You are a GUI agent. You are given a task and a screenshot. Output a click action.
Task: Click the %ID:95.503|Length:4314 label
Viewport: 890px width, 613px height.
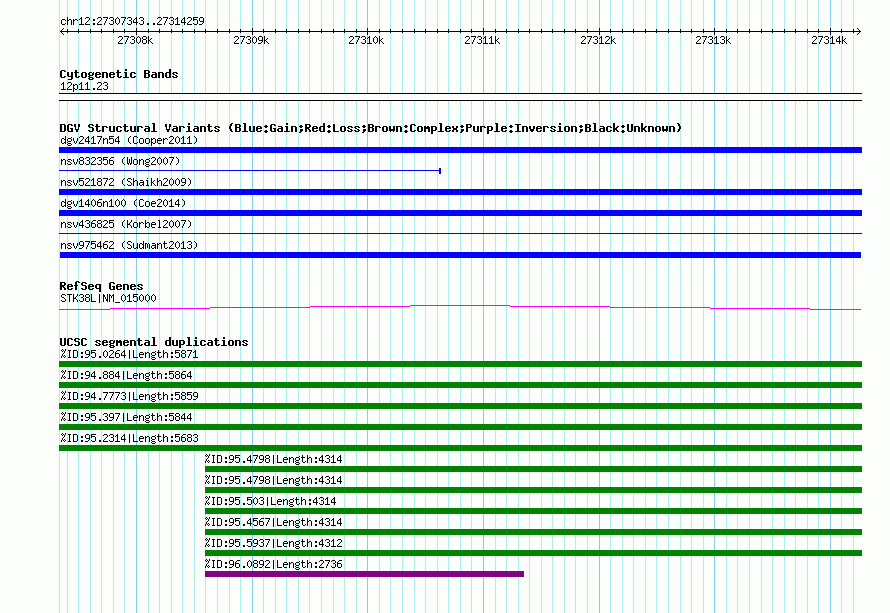(x=270, y=502)
